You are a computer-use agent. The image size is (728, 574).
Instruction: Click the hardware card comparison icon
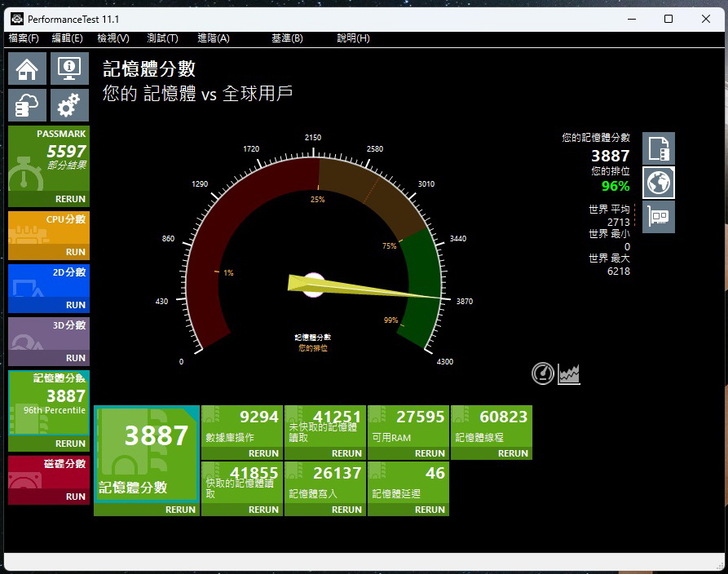pyautogui.click(x=658, y=216)
